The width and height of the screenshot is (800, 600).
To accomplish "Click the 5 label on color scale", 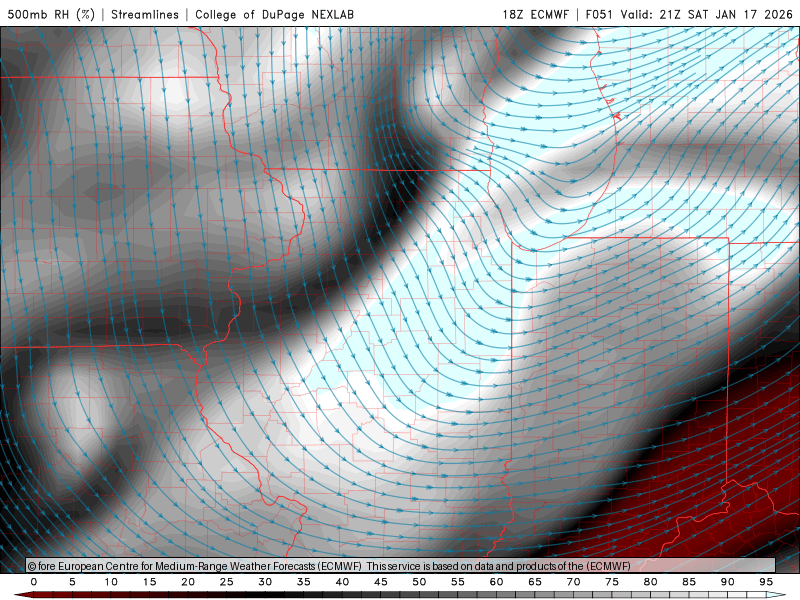I will point(72,582).
